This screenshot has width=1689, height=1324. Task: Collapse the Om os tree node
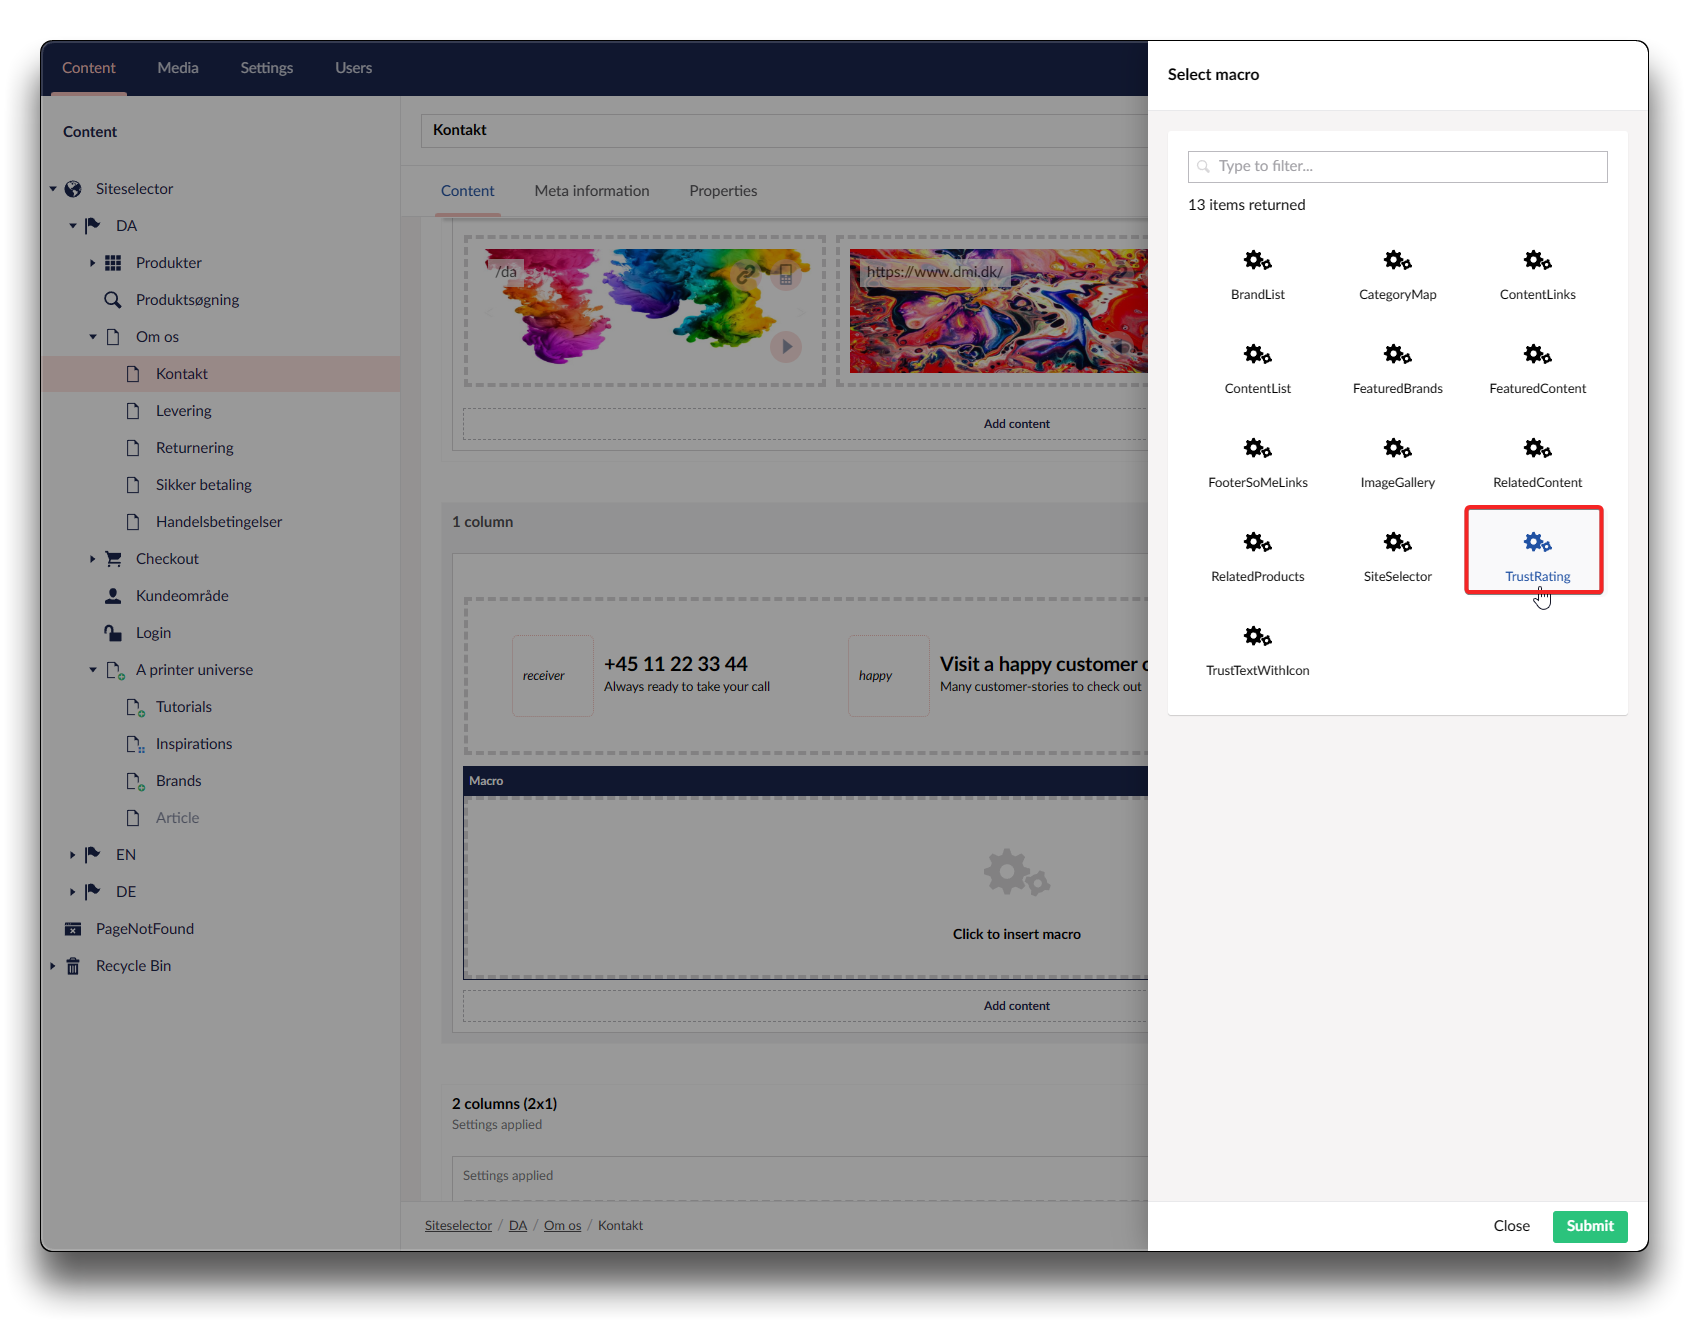[92, 337]
